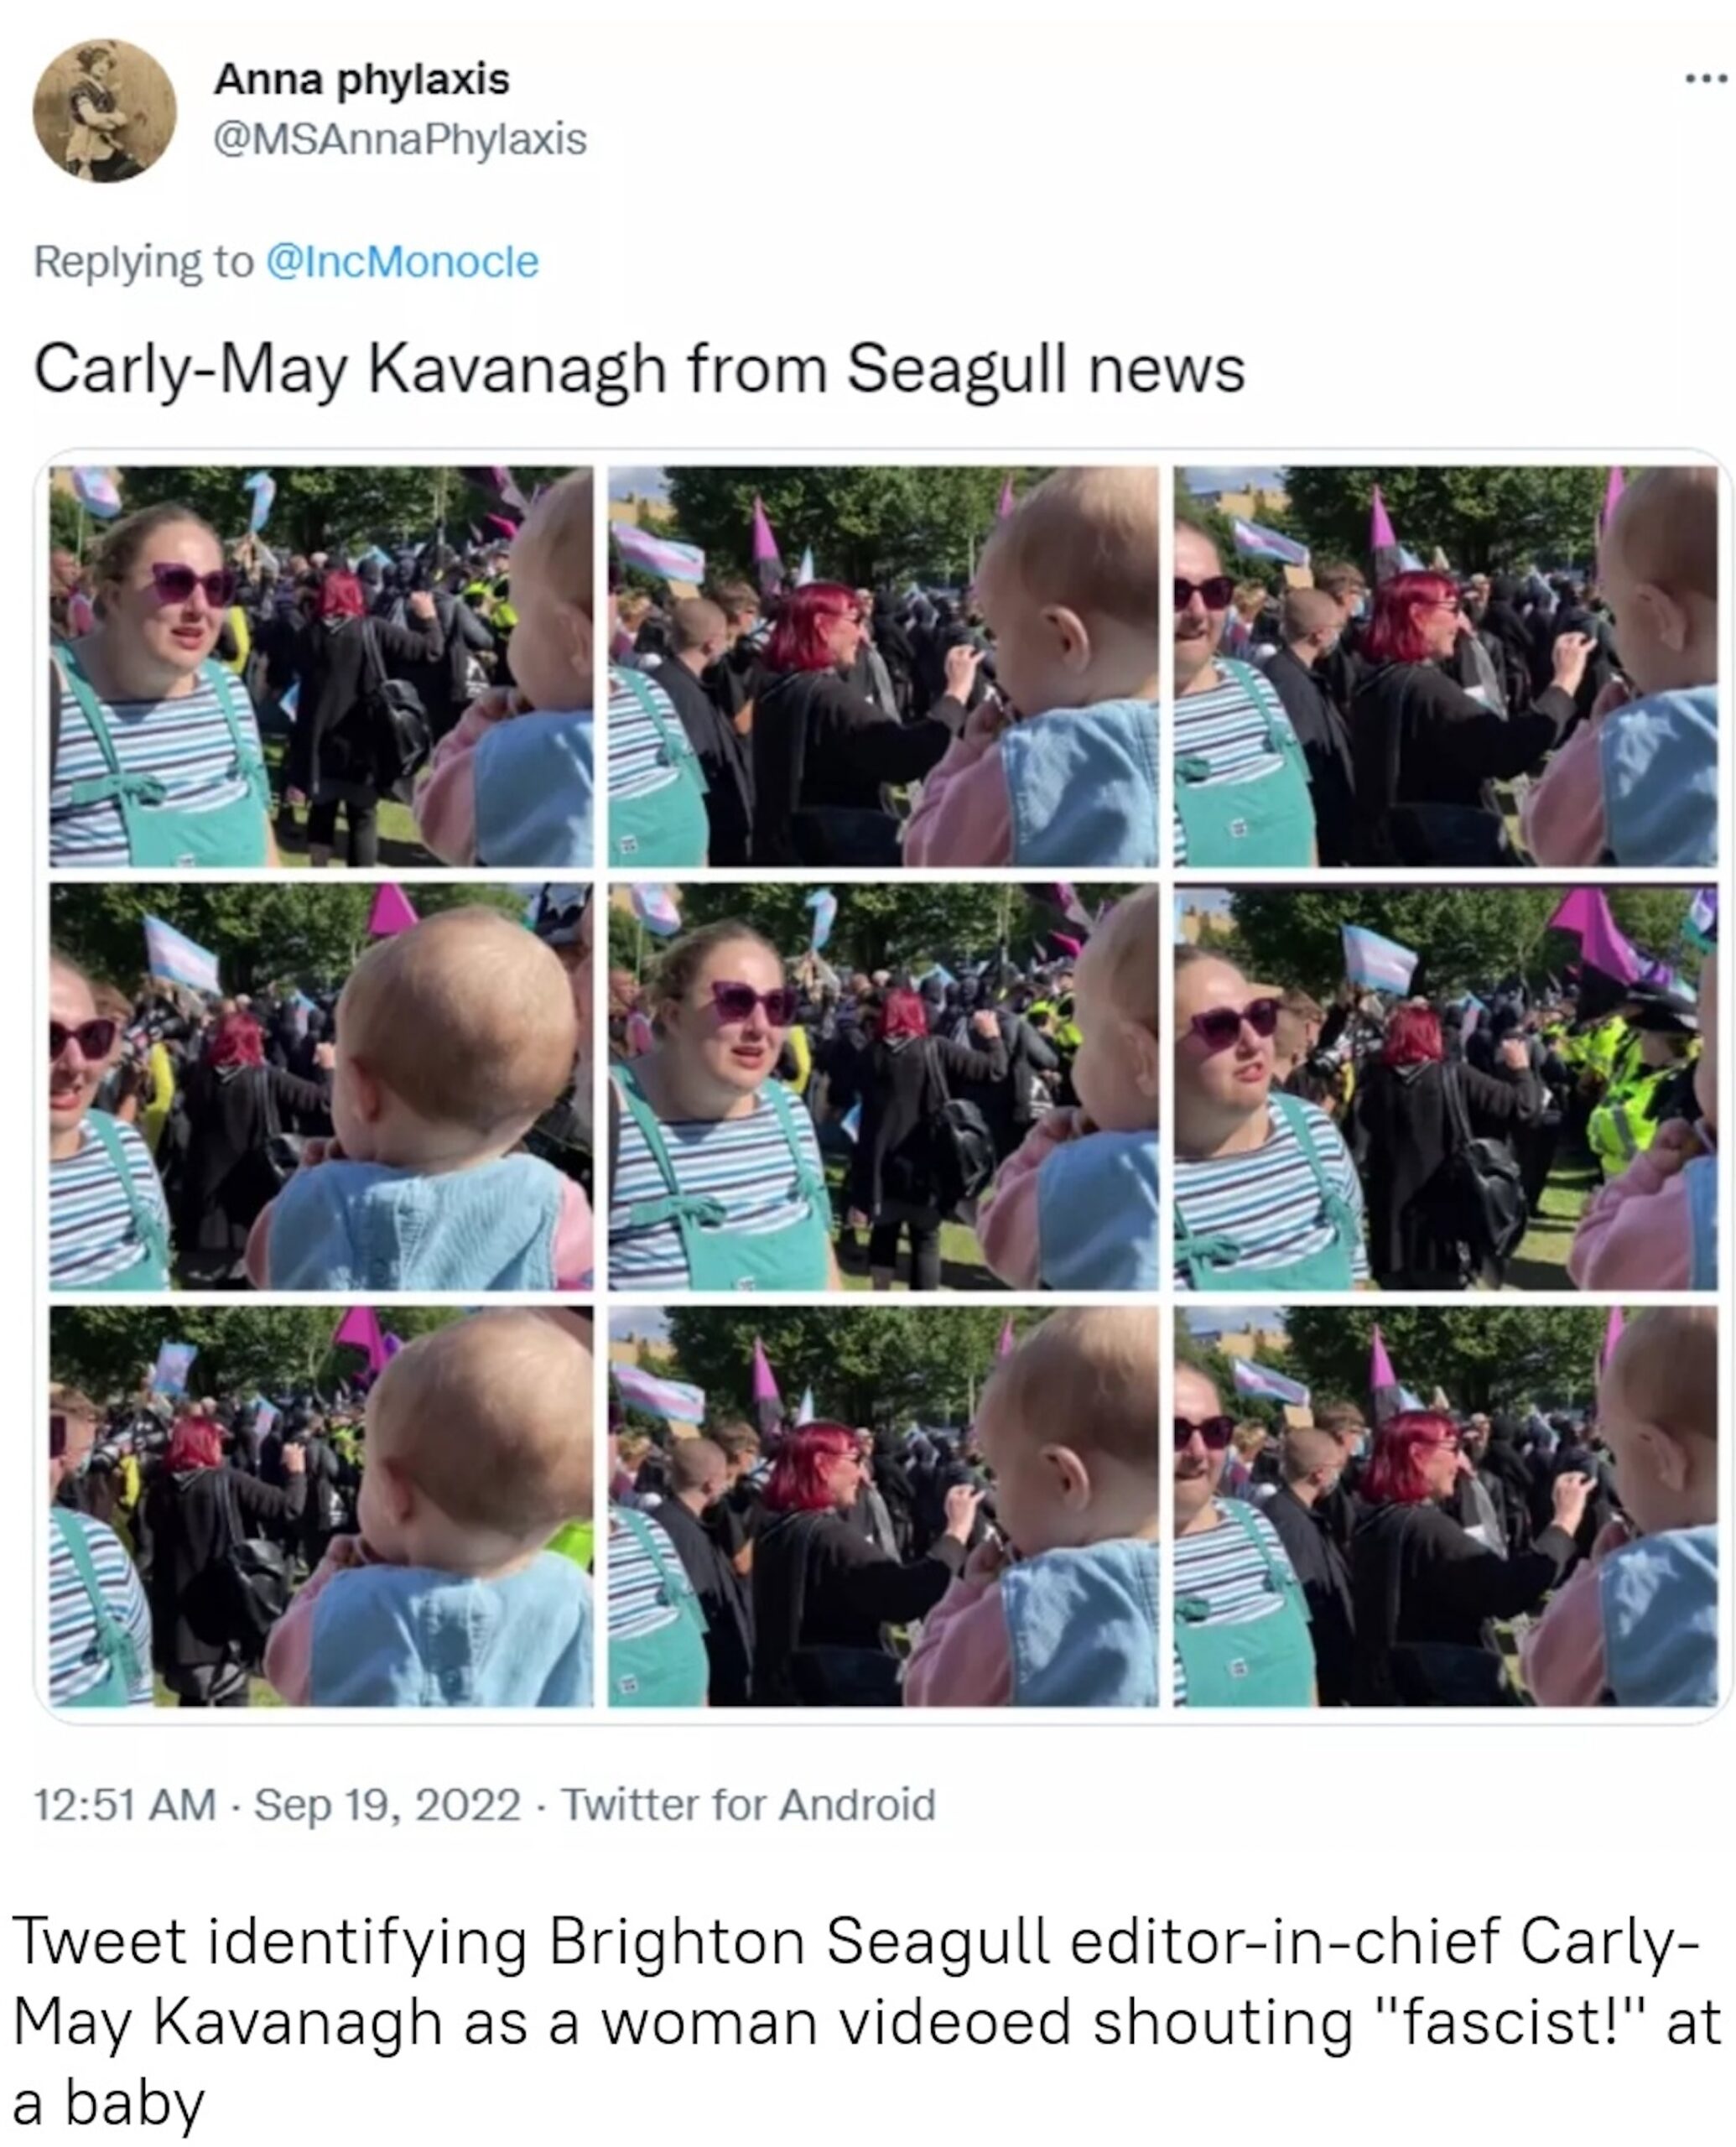Open top-right photo in the image grid
This screenshot has height=2147, width=1736.
coord(1446,666)
